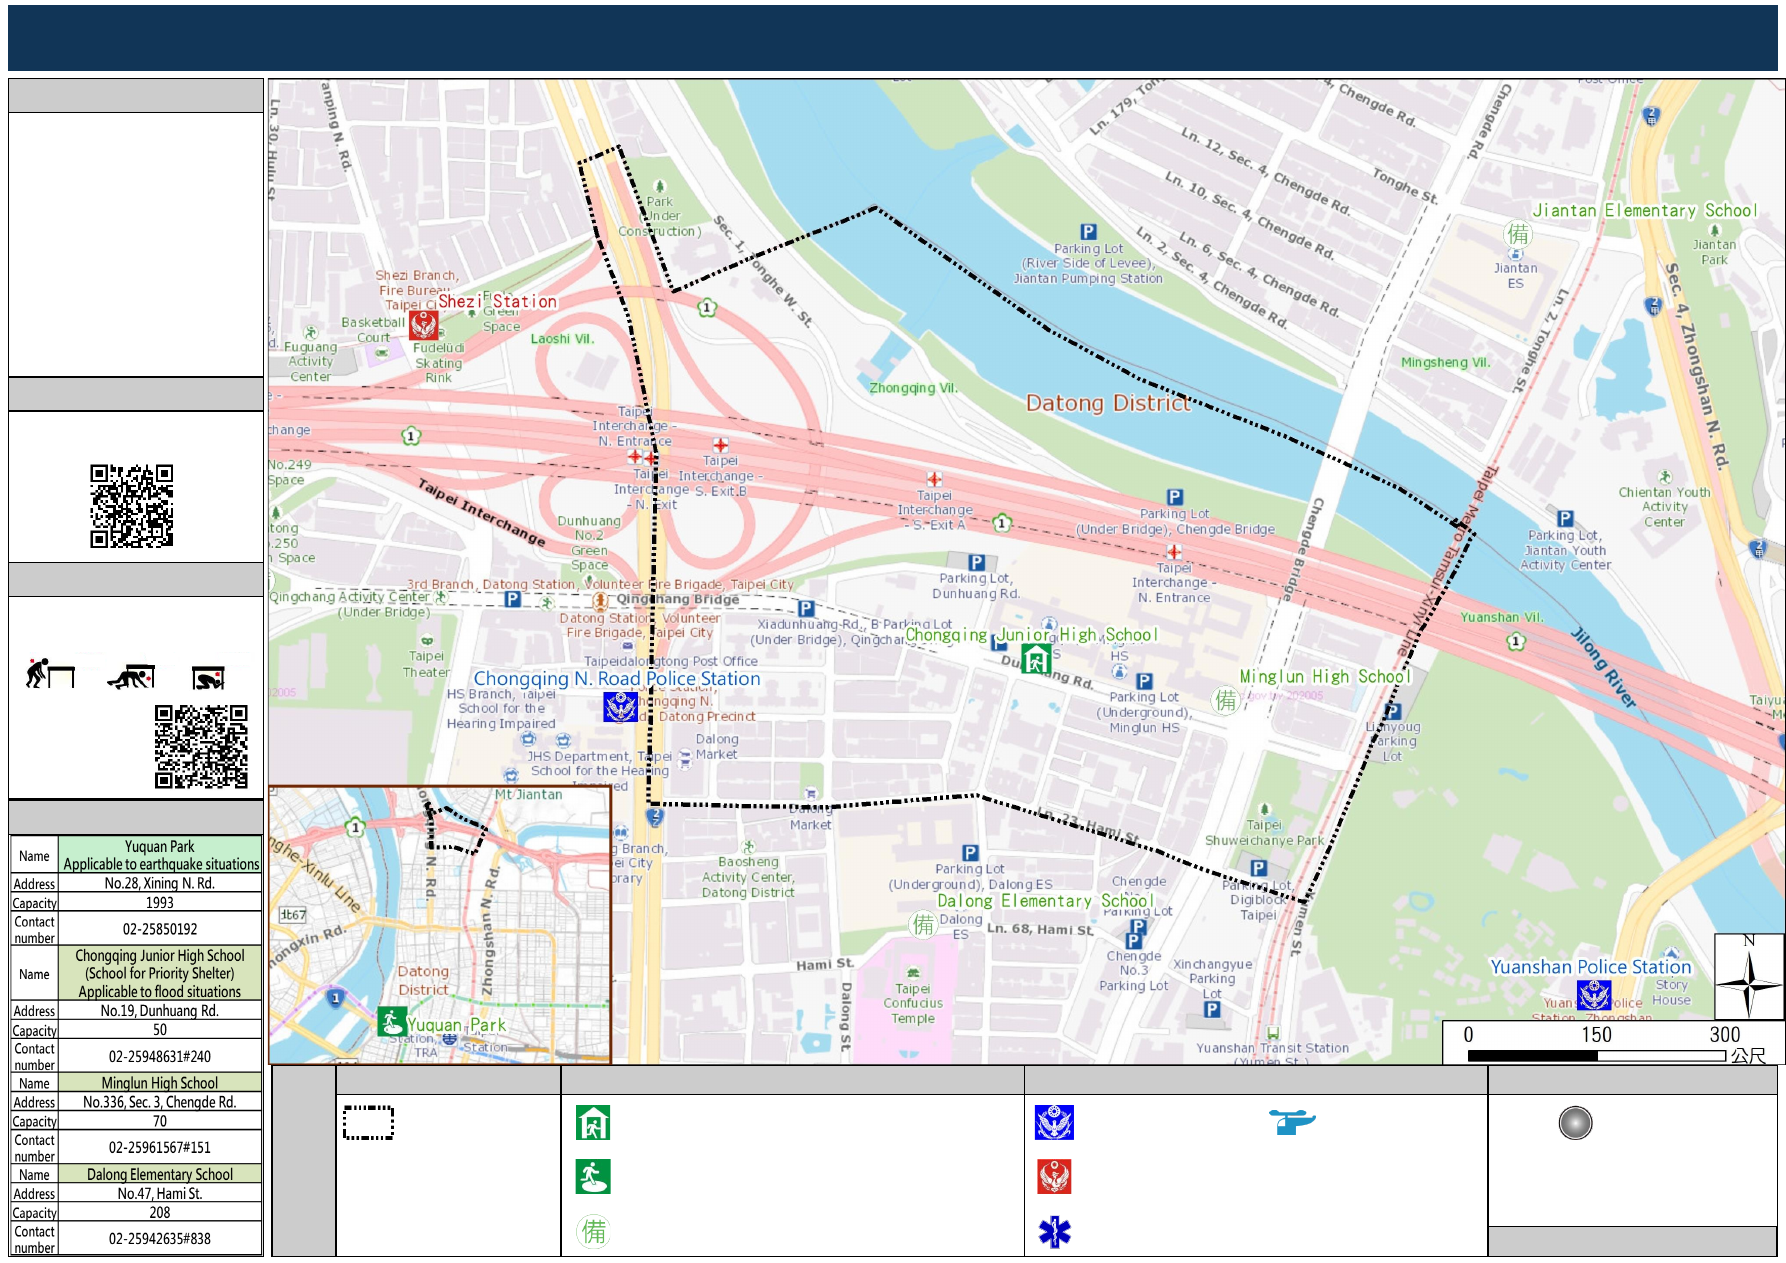Click the 0–150–300 scale bar
Screen dimensions: 1786x1263
point(1597,1055)
